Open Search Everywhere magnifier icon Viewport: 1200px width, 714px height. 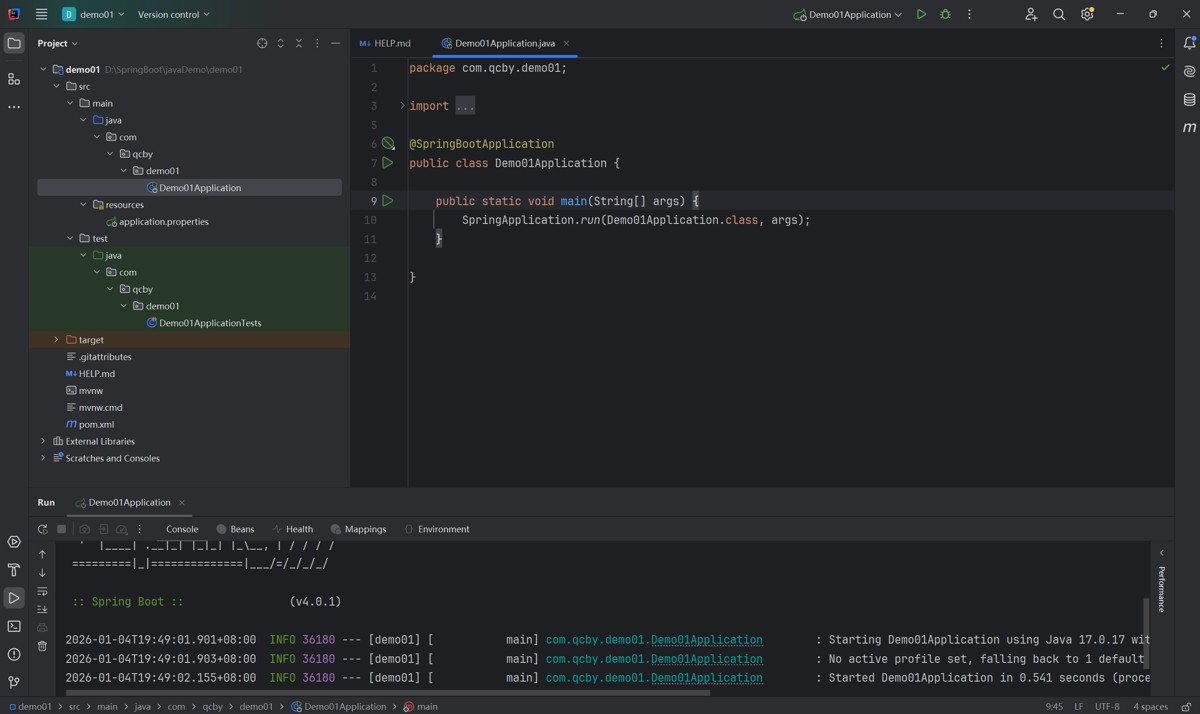(x=1059, y=15)
